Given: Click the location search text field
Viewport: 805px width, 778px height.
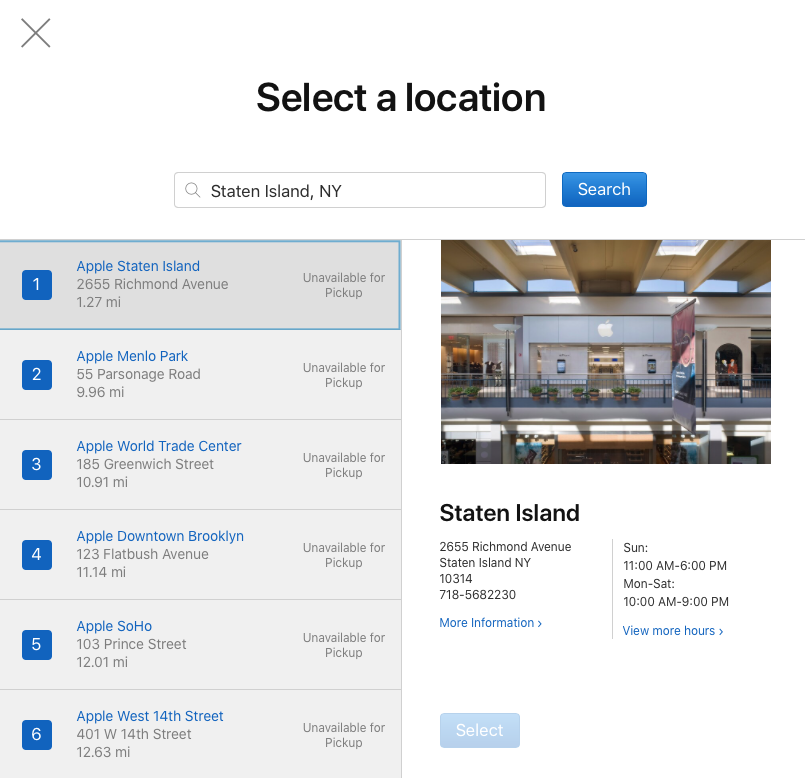Looking at the screenshot, I should 370,190.
